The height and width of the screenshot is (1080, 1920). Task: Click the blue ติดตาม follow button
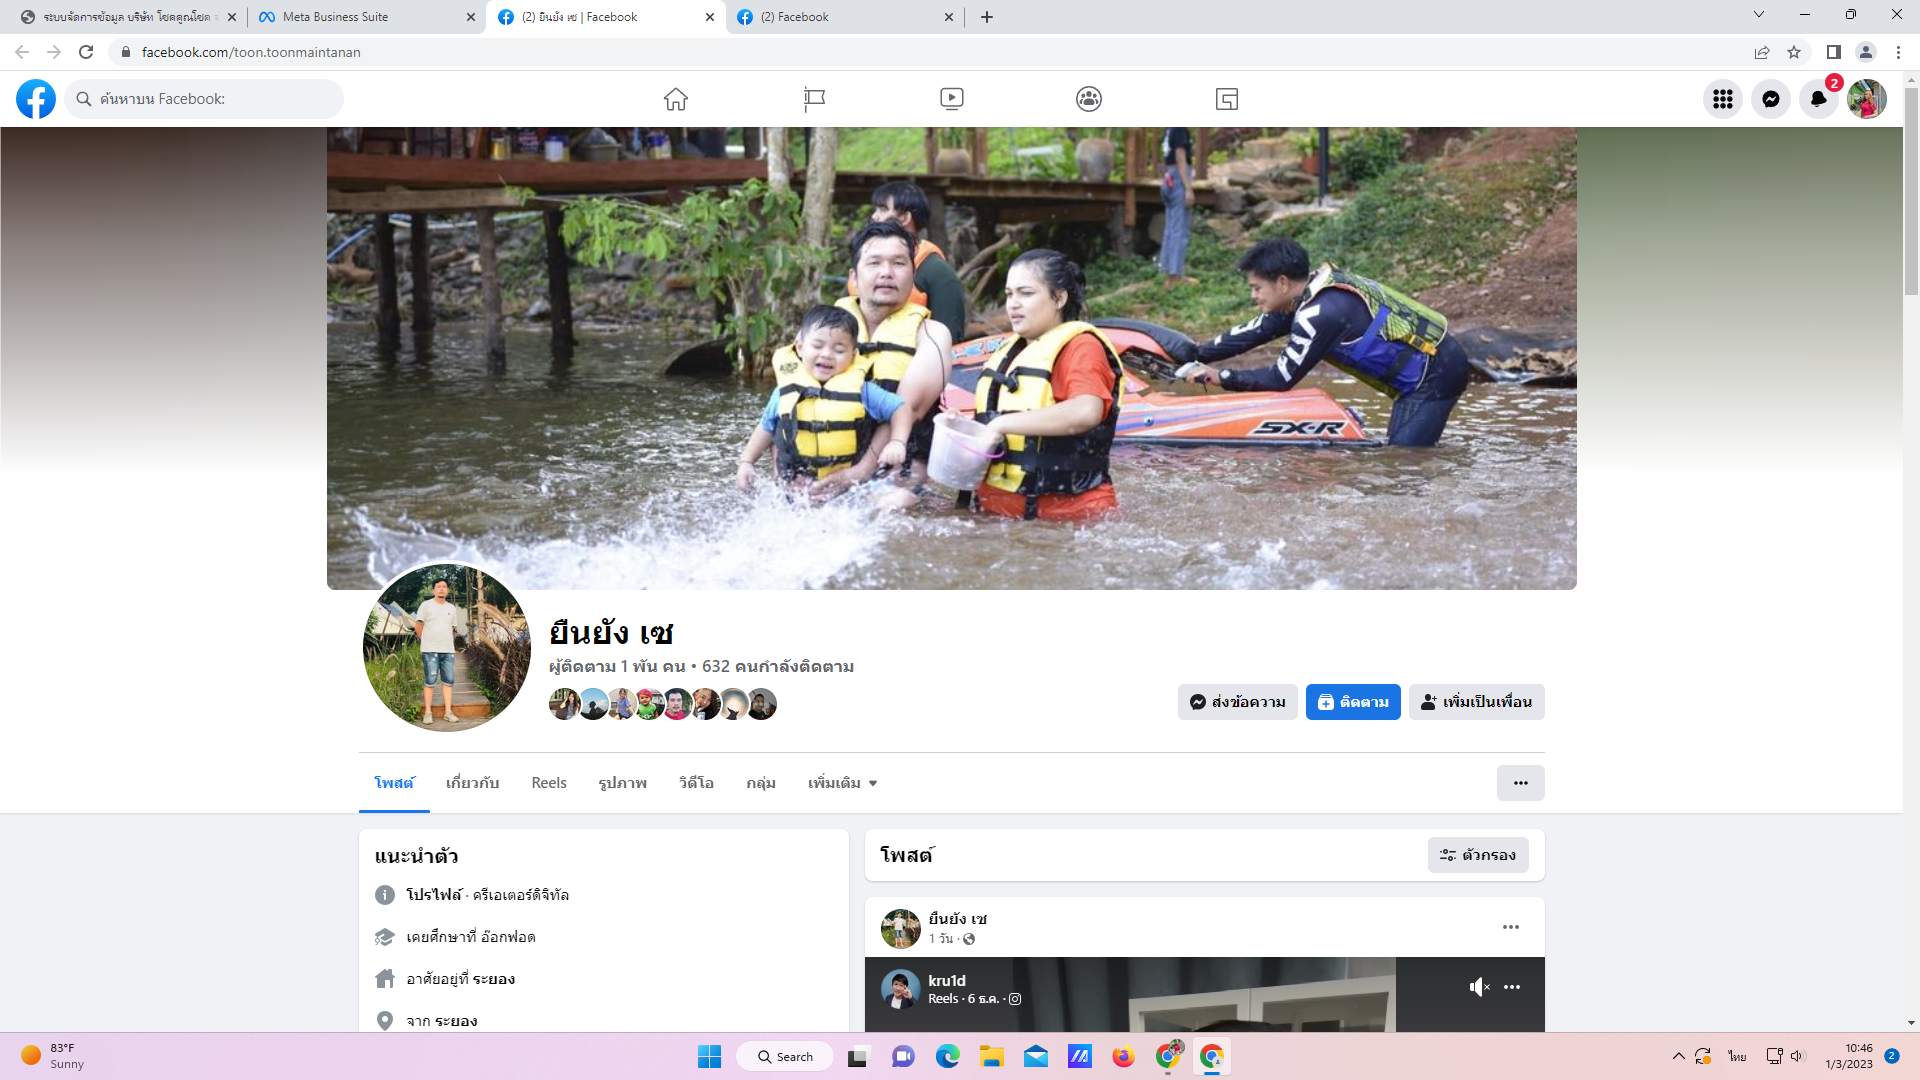pyautogui.click(x=1352, y=702)
